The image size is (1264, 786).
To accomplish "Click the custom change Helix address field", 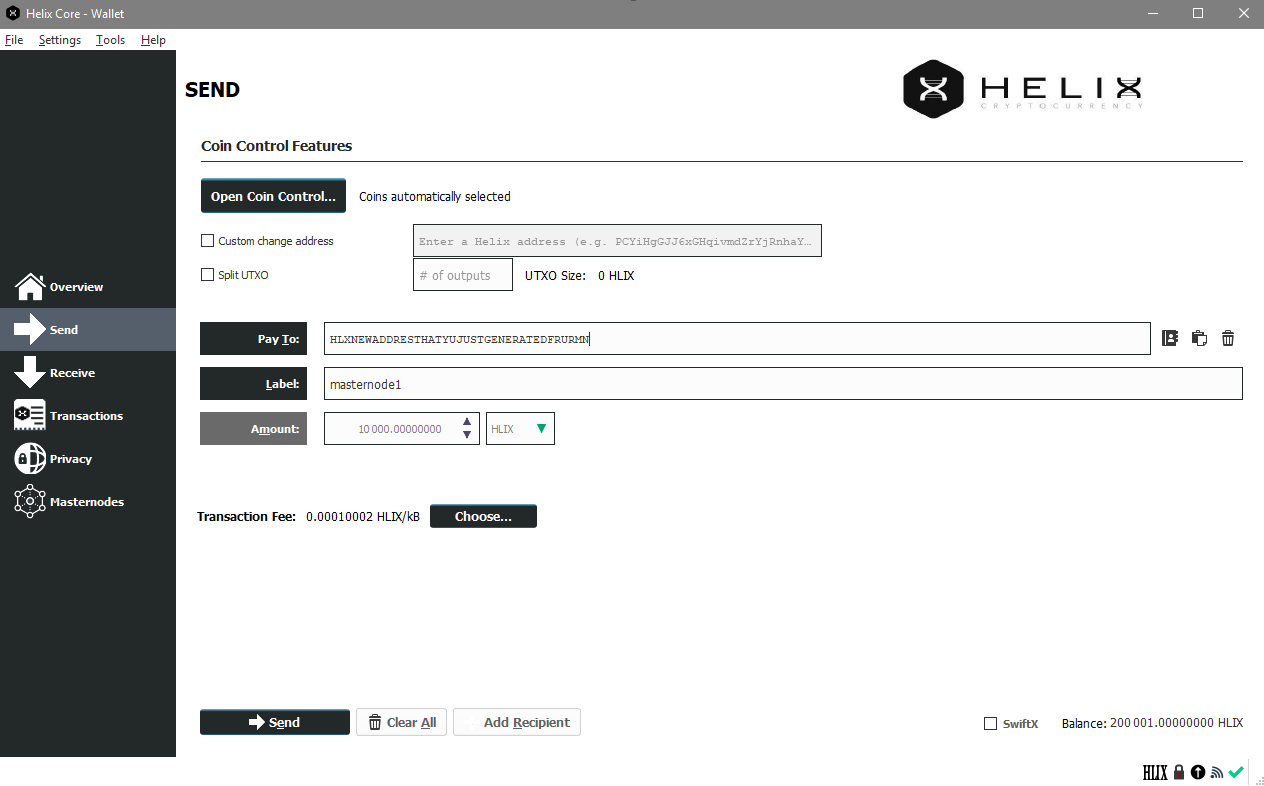I will click(x=617, y=241).
